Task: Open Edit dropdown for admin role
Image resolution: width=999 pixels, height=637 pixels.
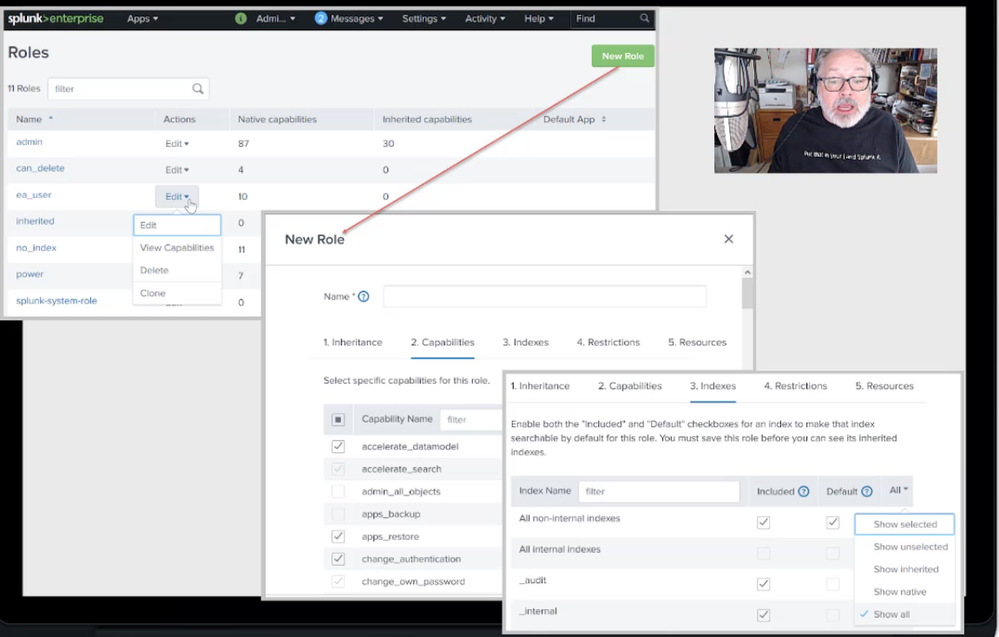Action: coord(177,143)
